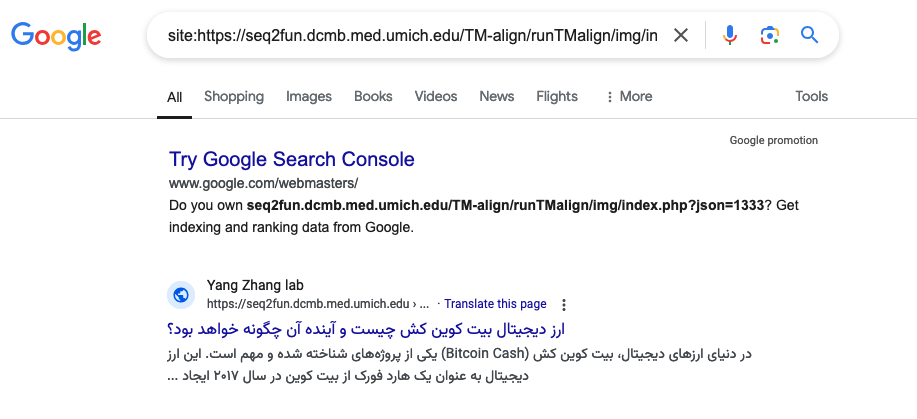Open Google Lens image search icon
Image resolution: width=917 pixels, height=419 pixels.
point(769,36)
